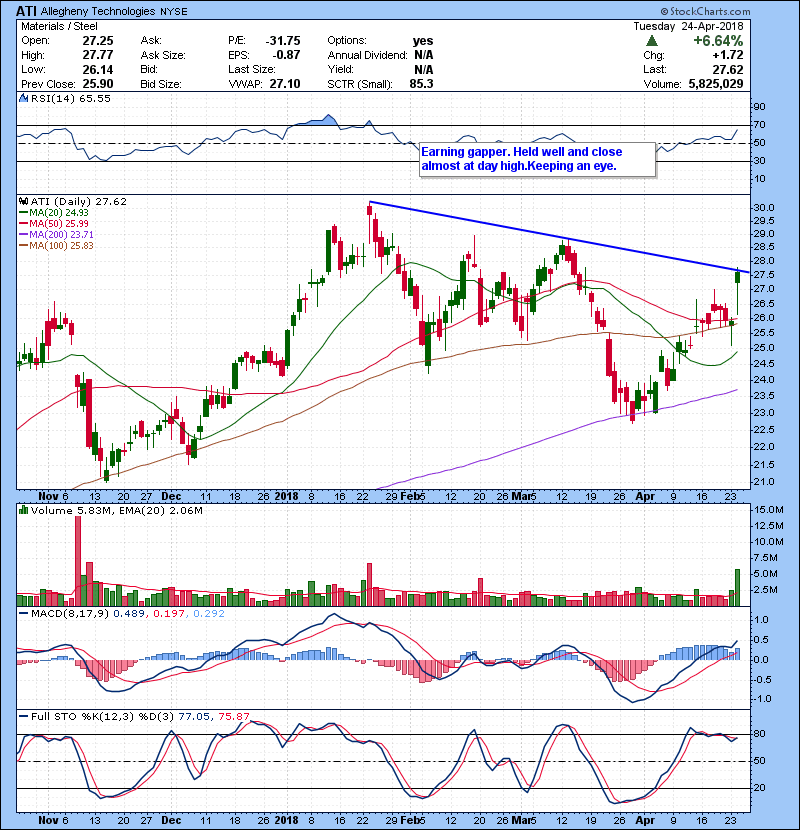The width and height of the screenshot is (800, 830).
Task: Click the Bid Size label
Action: click(161, 84)
